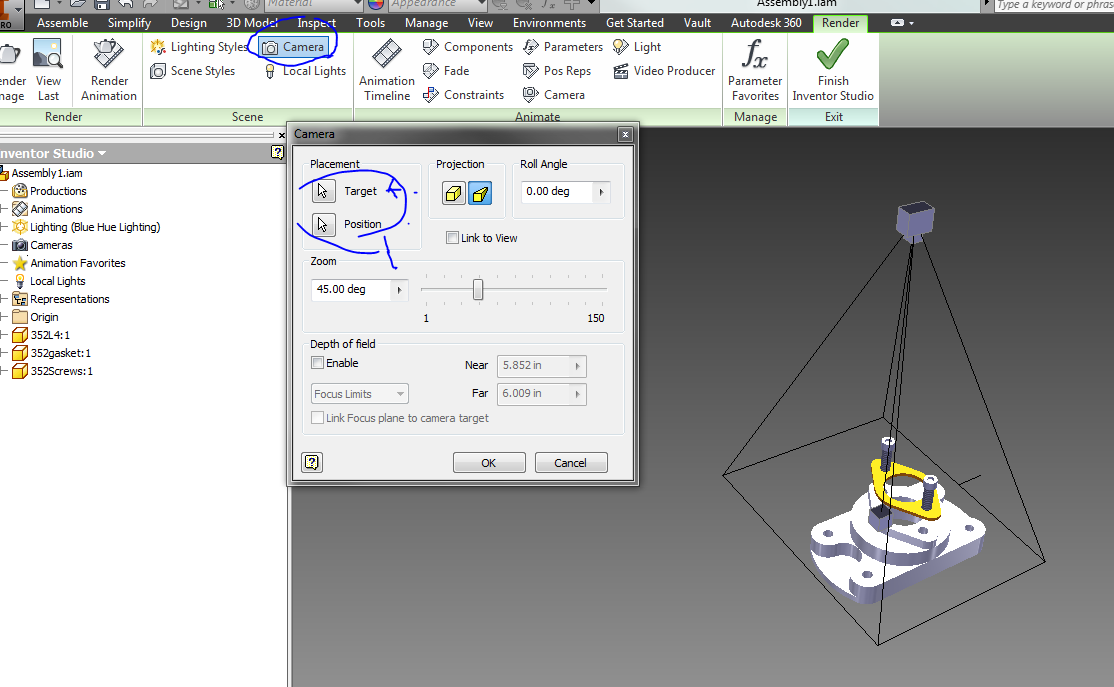Open Scene Styles
Image resolution: width=1114 pixels, height=687 pixels.
tap(199, 70)
